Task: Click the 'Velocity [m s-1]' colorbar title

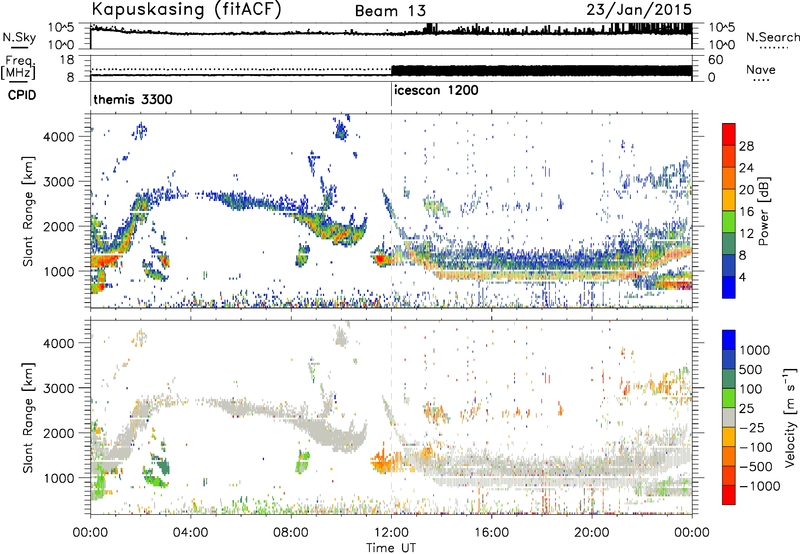Action: pyautogui.click(x=790, y=416)
